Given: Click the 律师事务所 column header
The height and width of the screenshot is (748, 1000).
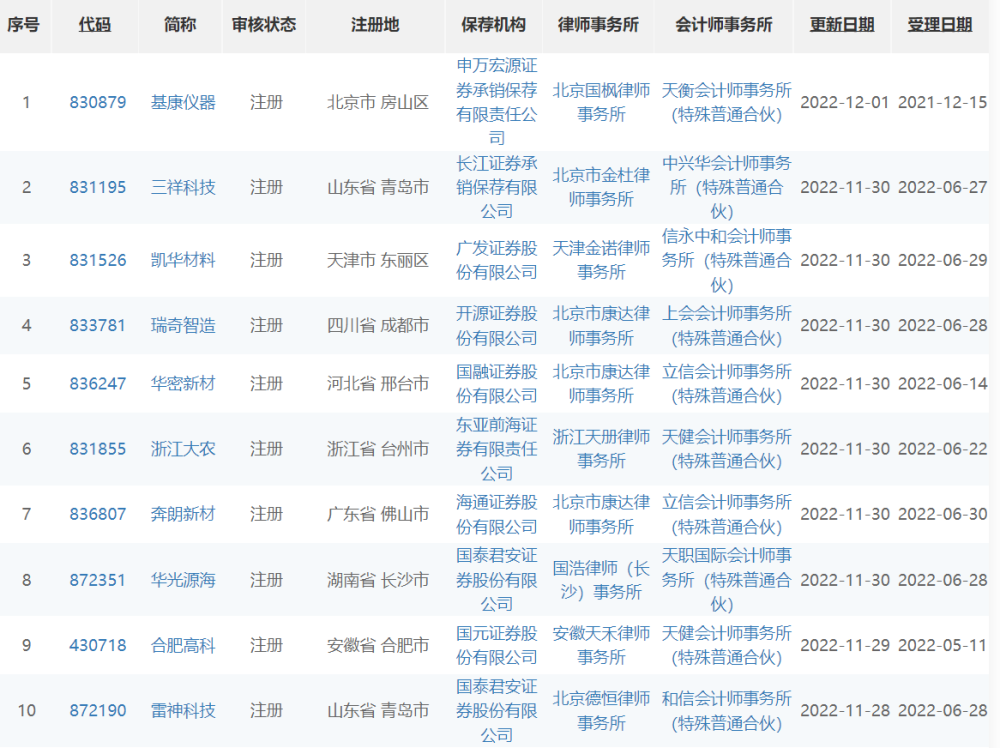Looking at the screenshot, I should (x=598, y=25).
